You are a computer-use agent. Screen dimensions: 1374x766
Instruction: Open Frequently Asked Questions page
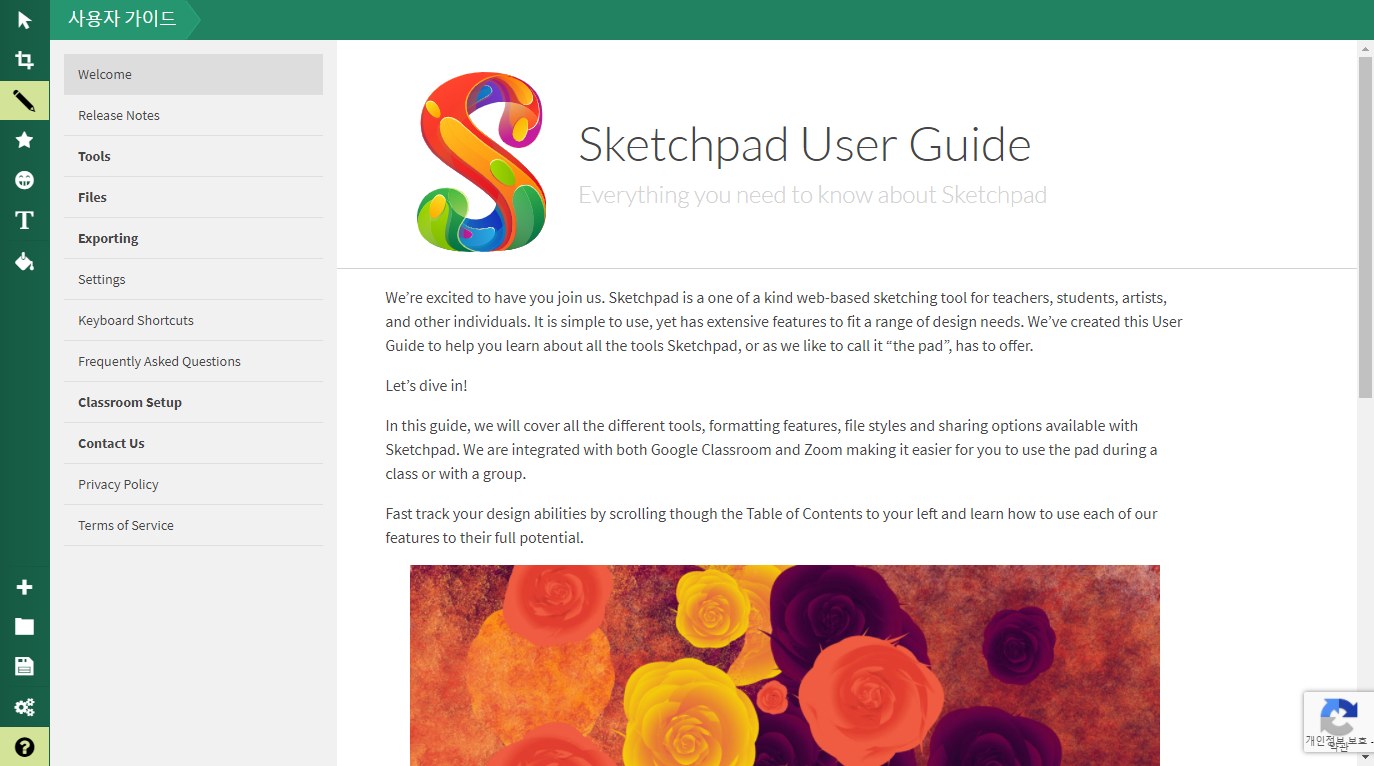click(193, 361)
